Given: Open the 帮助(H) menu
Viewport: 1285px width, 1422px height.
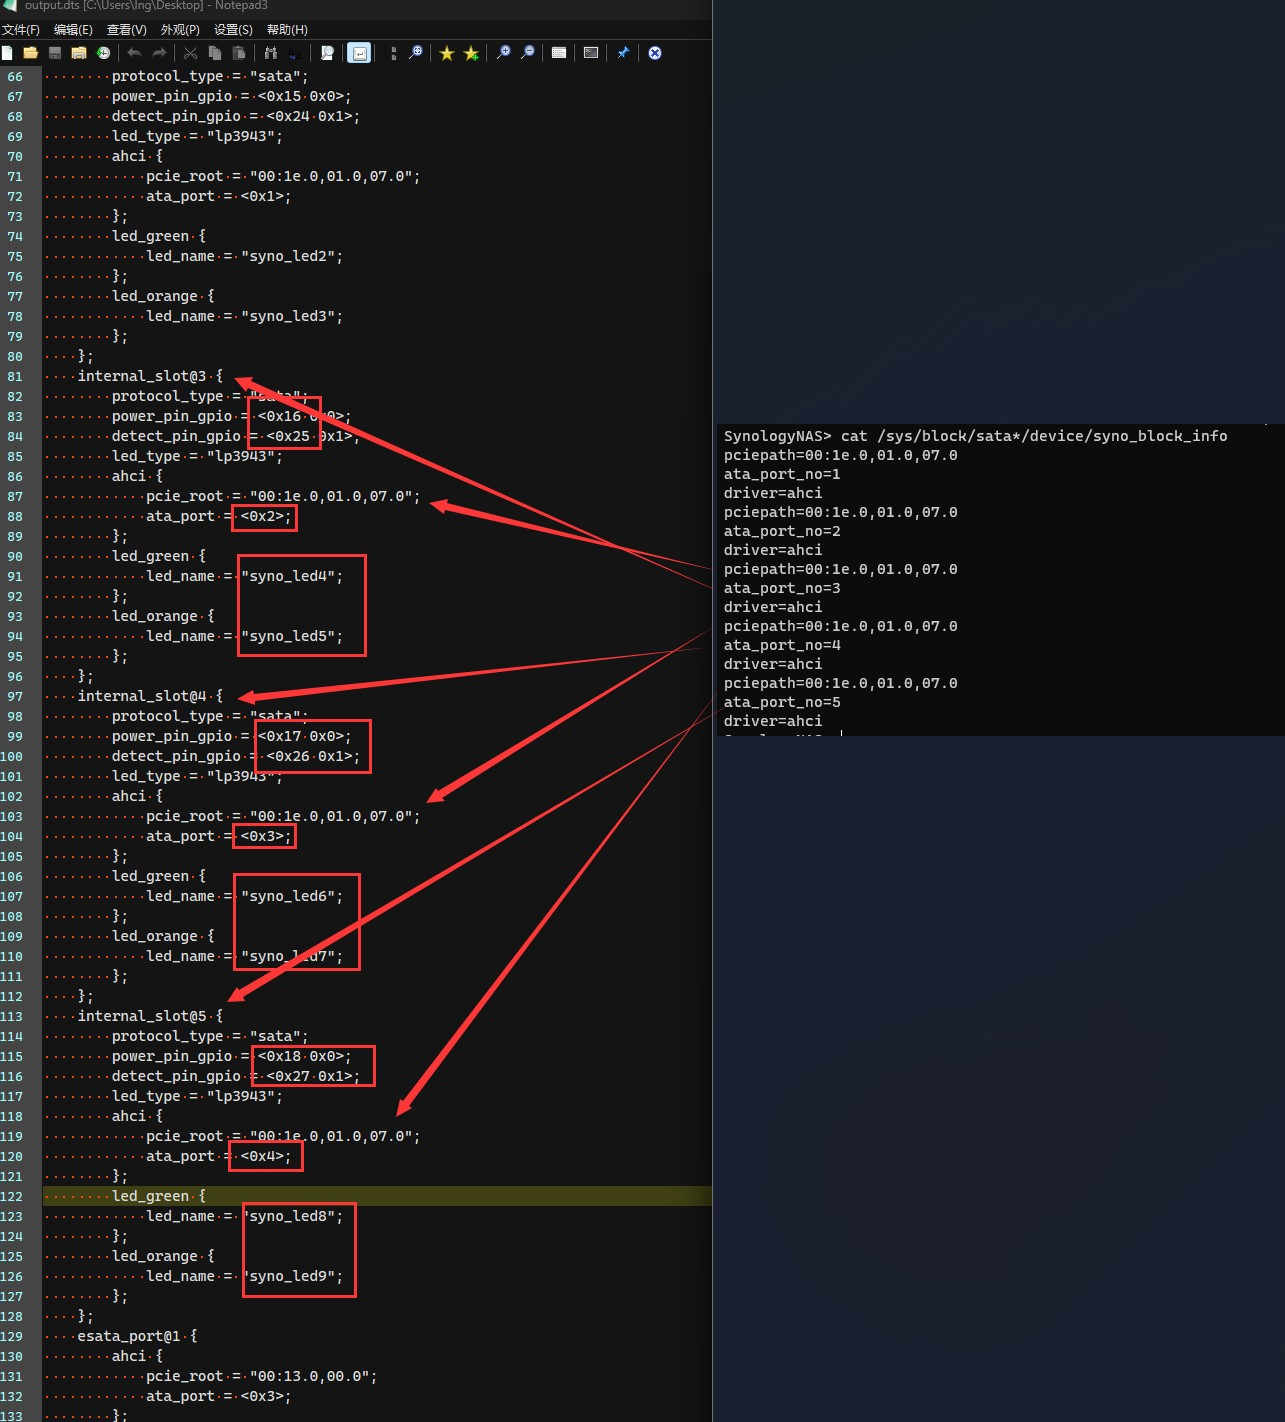Looking at the screenshot, I should [287, 30].
